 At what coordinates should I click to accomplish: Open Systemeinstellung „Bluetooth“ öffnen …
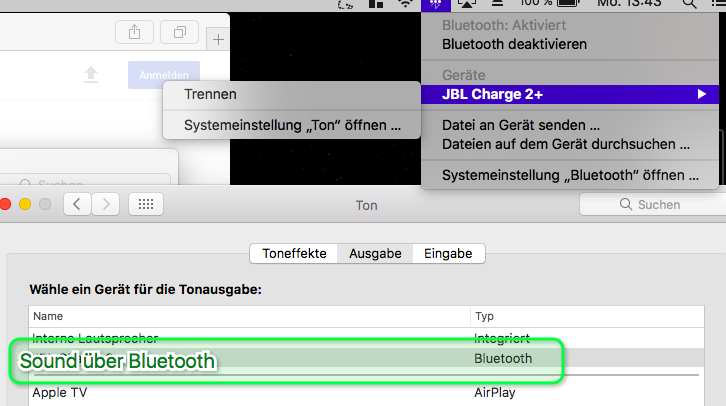tap(570, 175)
